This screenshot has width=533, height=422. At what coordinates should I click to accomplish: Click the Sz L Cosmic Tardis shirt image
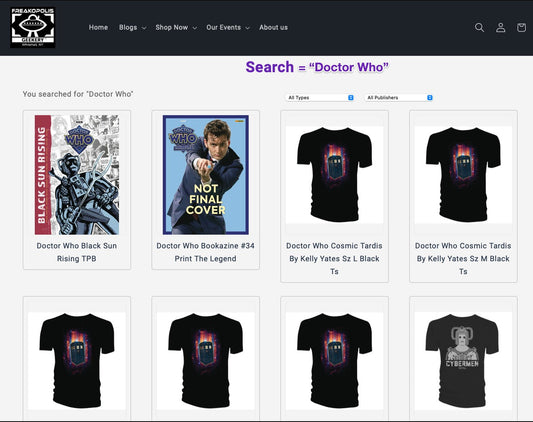(x=334, y=175)
